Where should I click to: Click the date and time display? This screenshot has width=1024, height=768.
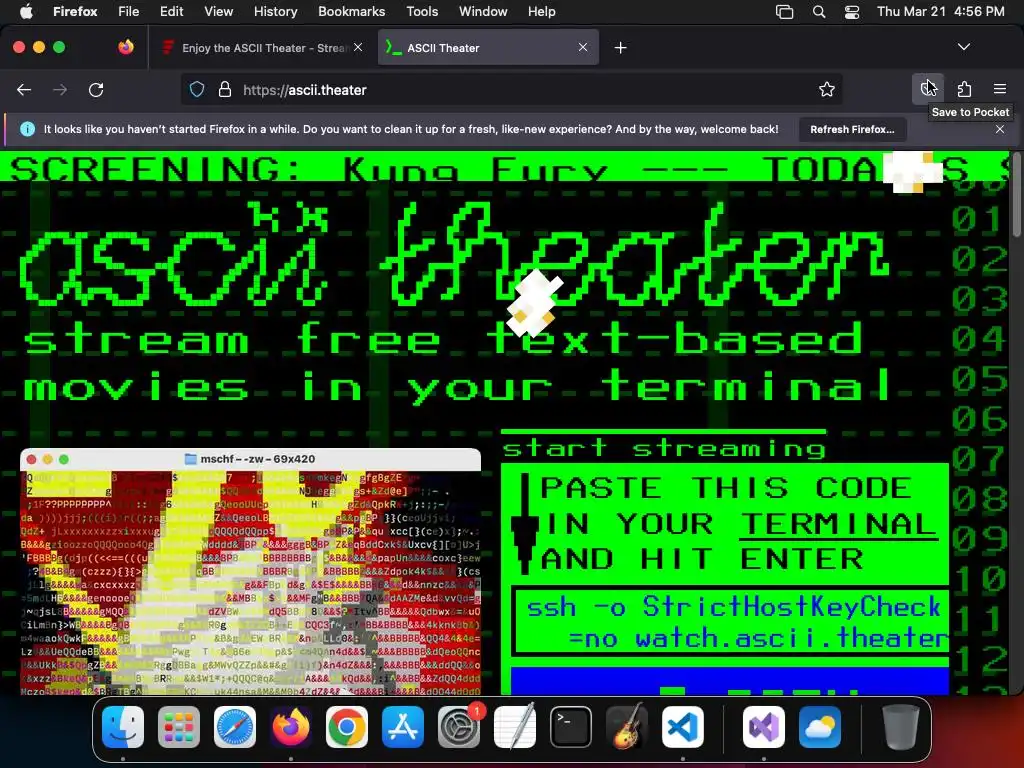940,12
